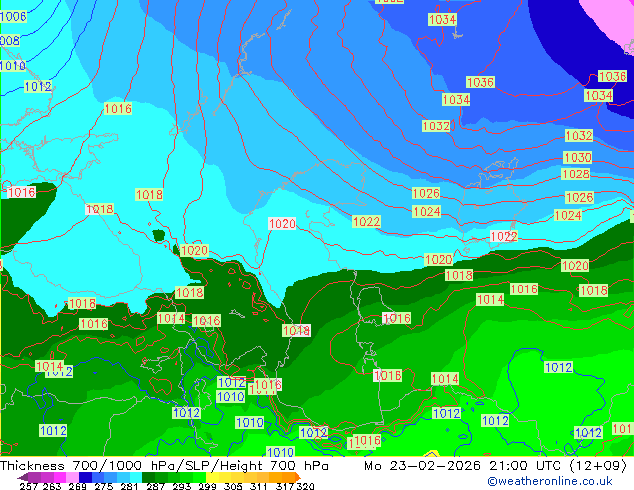Click the 1026 label directly above the 1024 label near 1022
The height and width of the screenshot is (490, 634).
click(426, 193)
